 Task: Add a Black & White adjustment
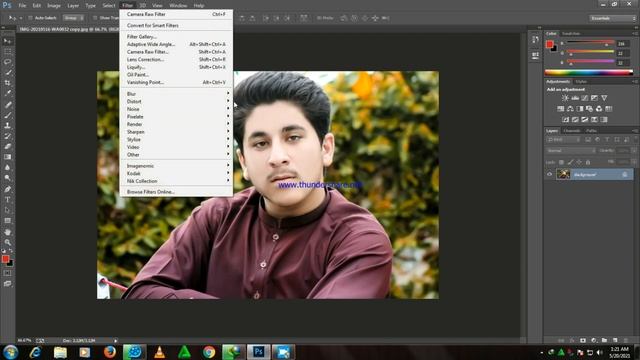(x=580, y=109)
